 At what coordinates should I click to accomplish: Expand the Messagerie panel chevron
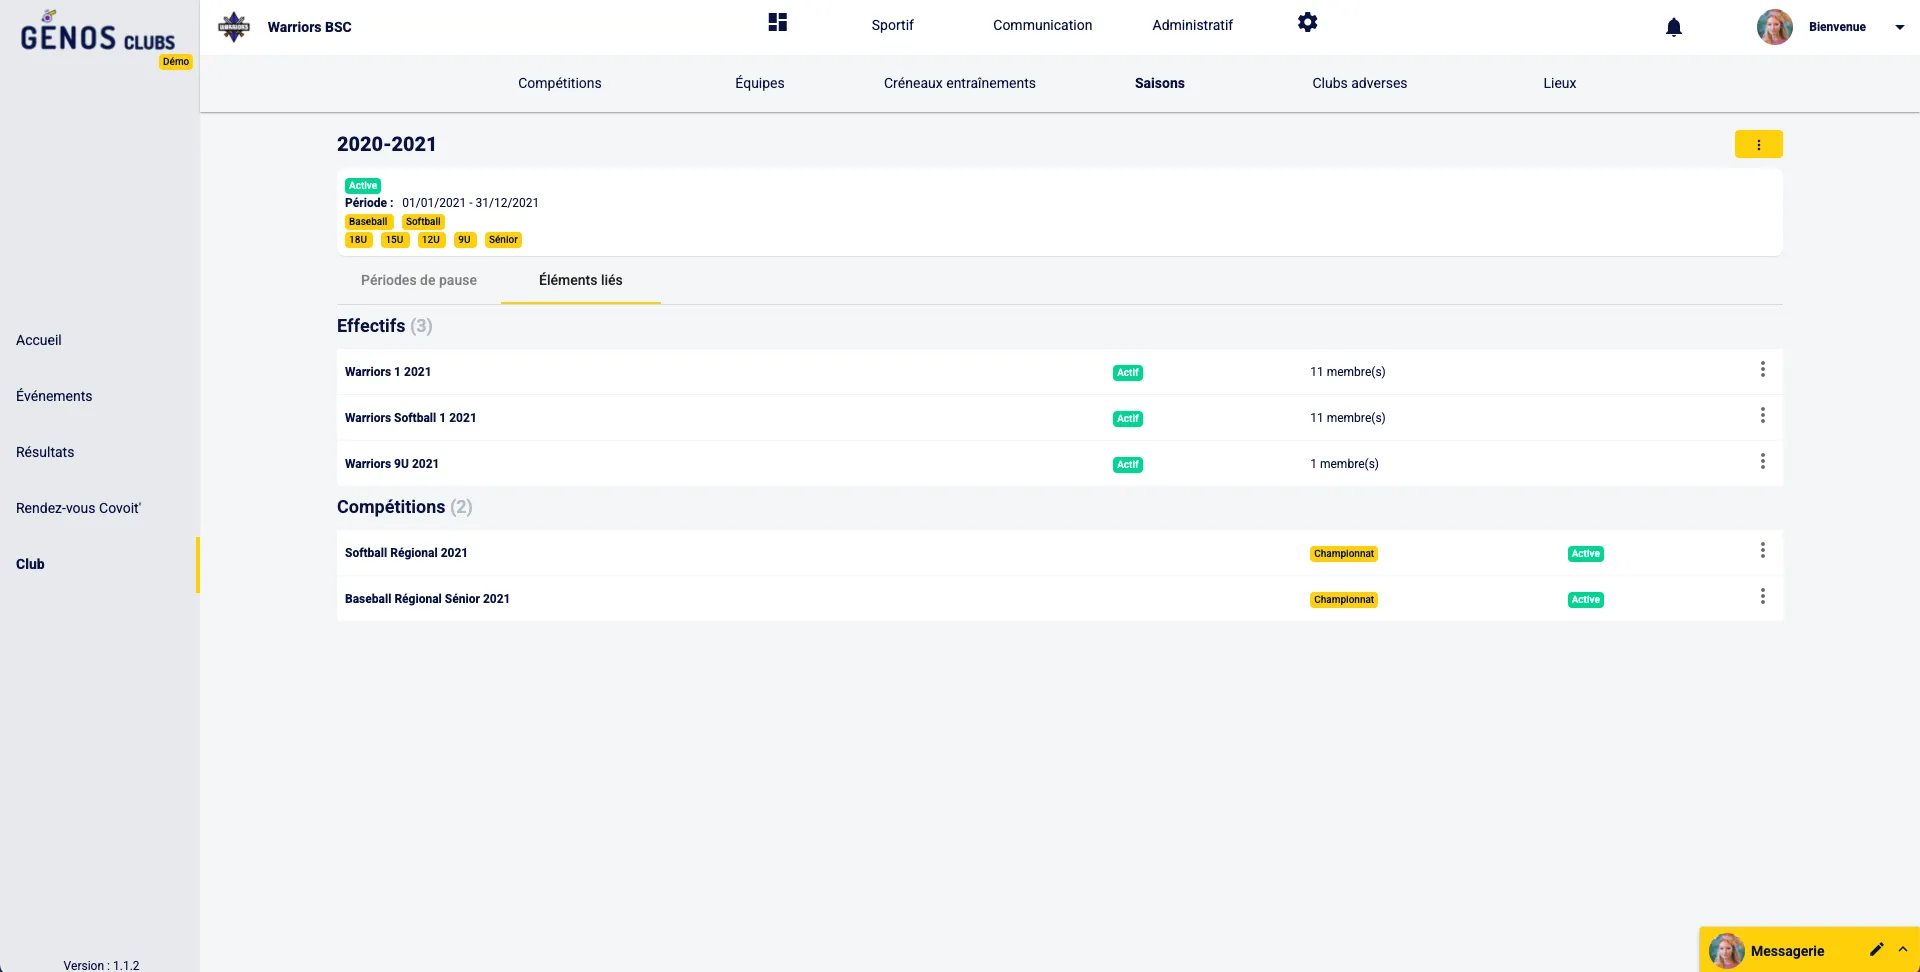click(x=1902, y=949)
